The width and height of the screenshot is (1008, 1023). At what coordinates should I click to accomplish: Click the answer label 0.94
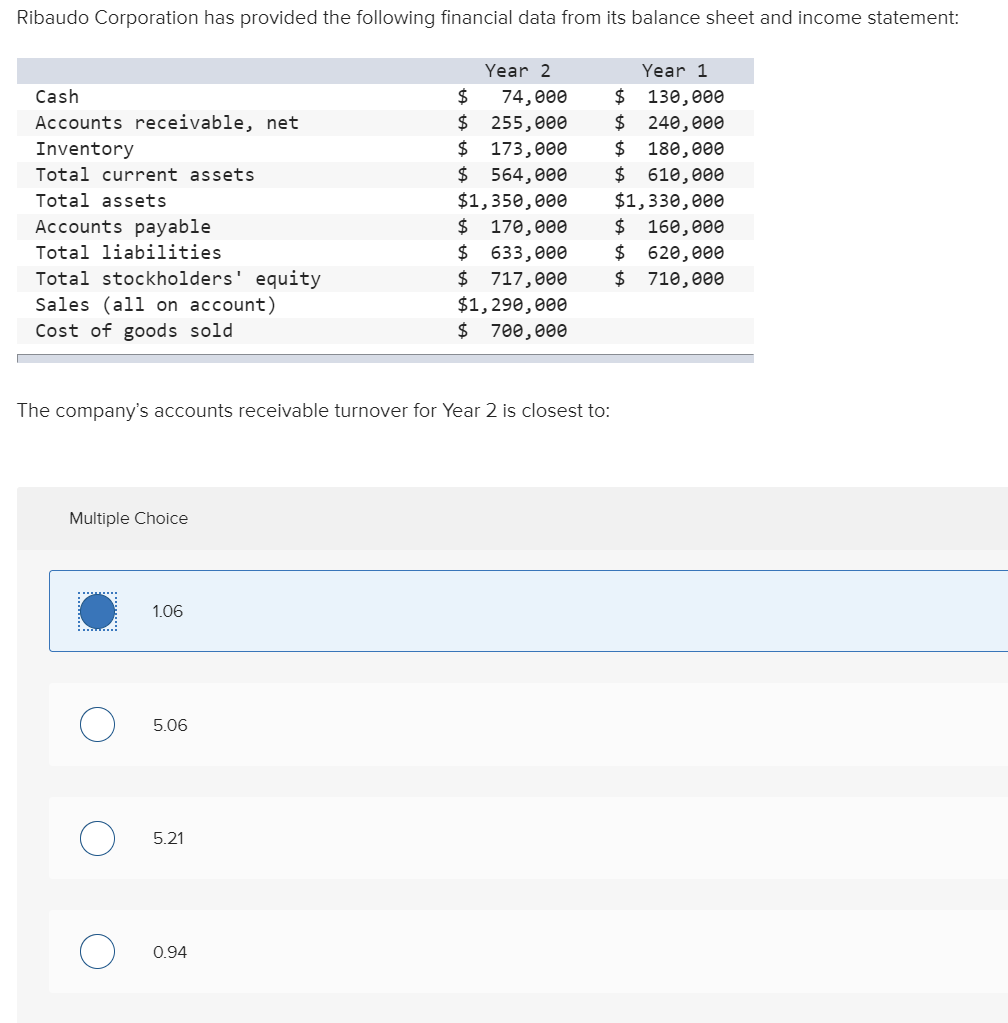(x=170, y=952)
